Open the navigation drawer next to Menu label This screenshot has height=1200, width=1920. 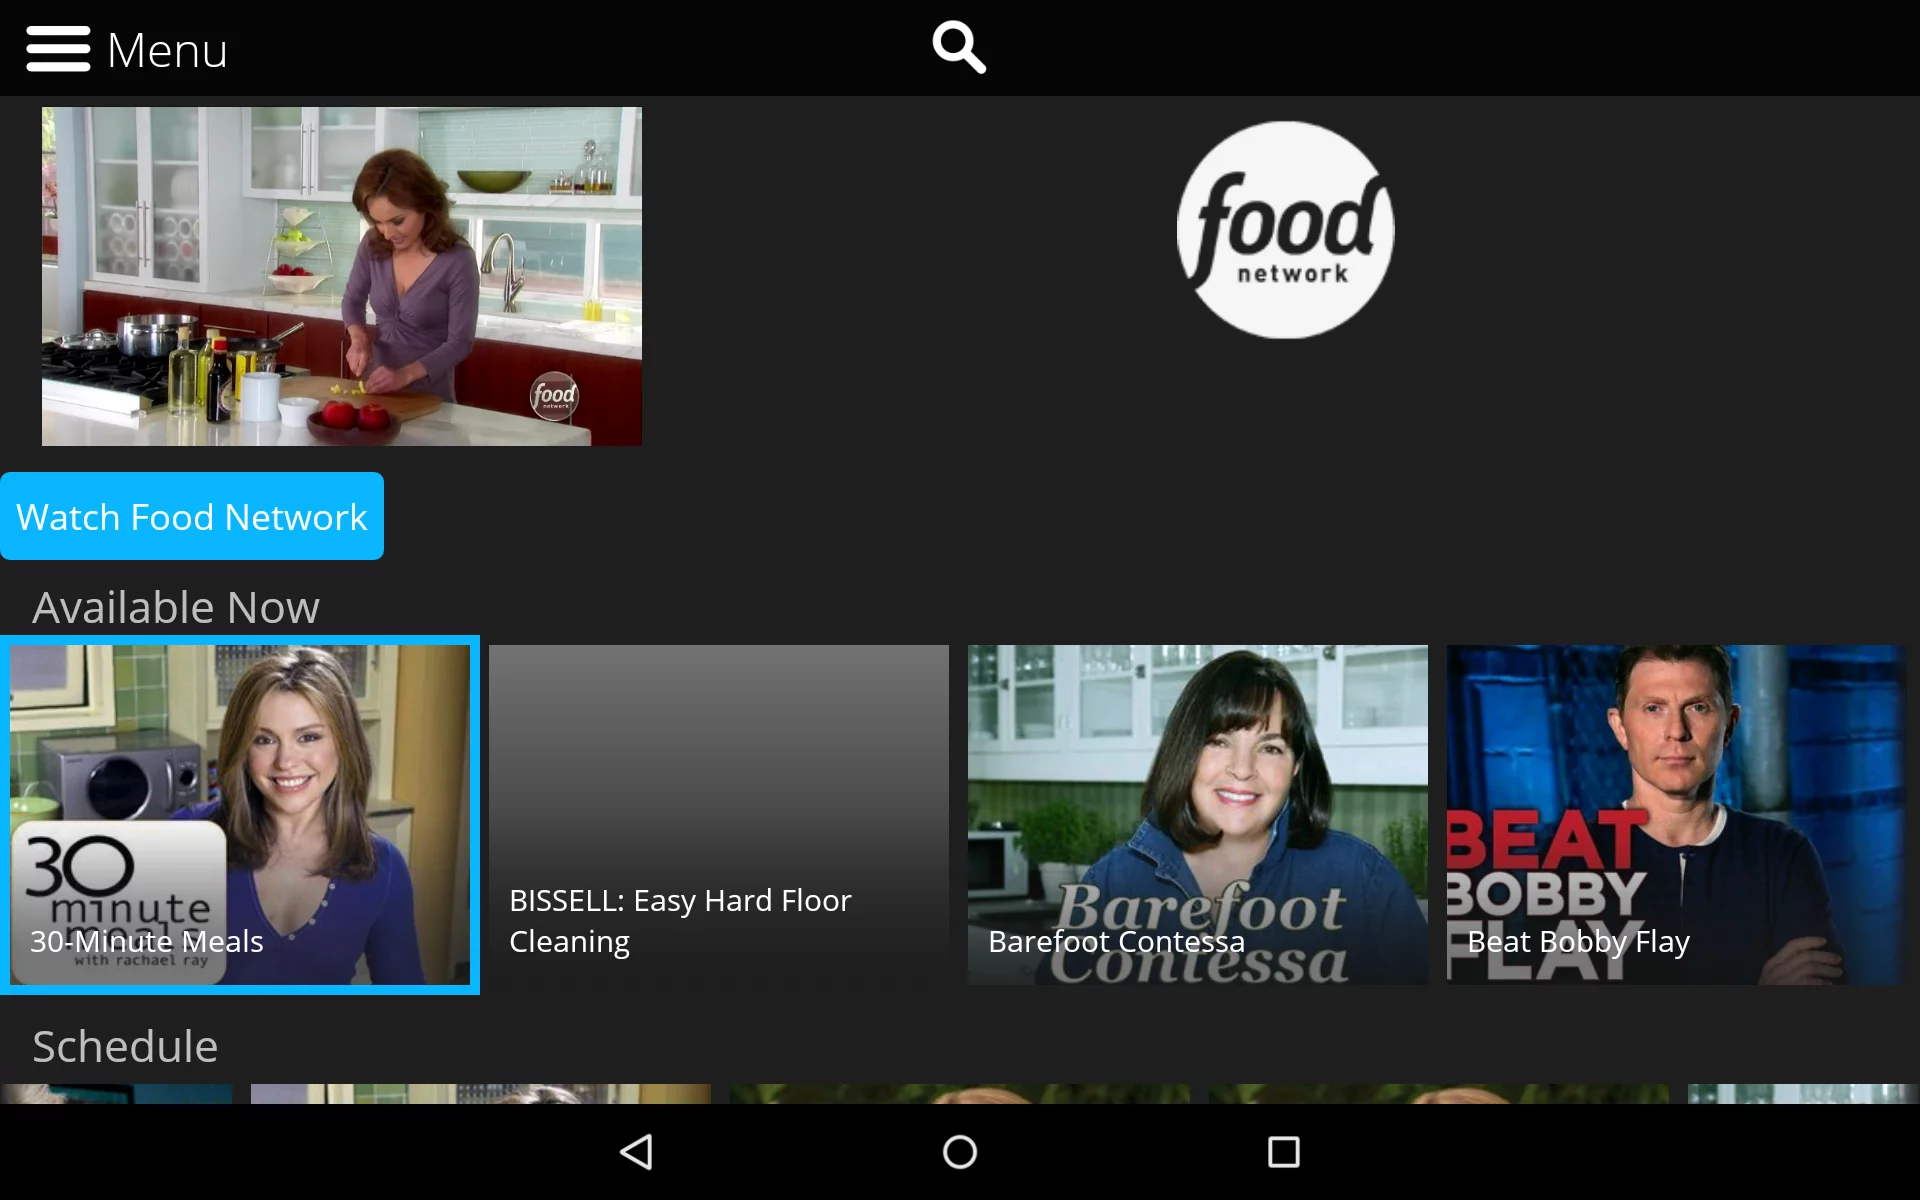point(58,48)
